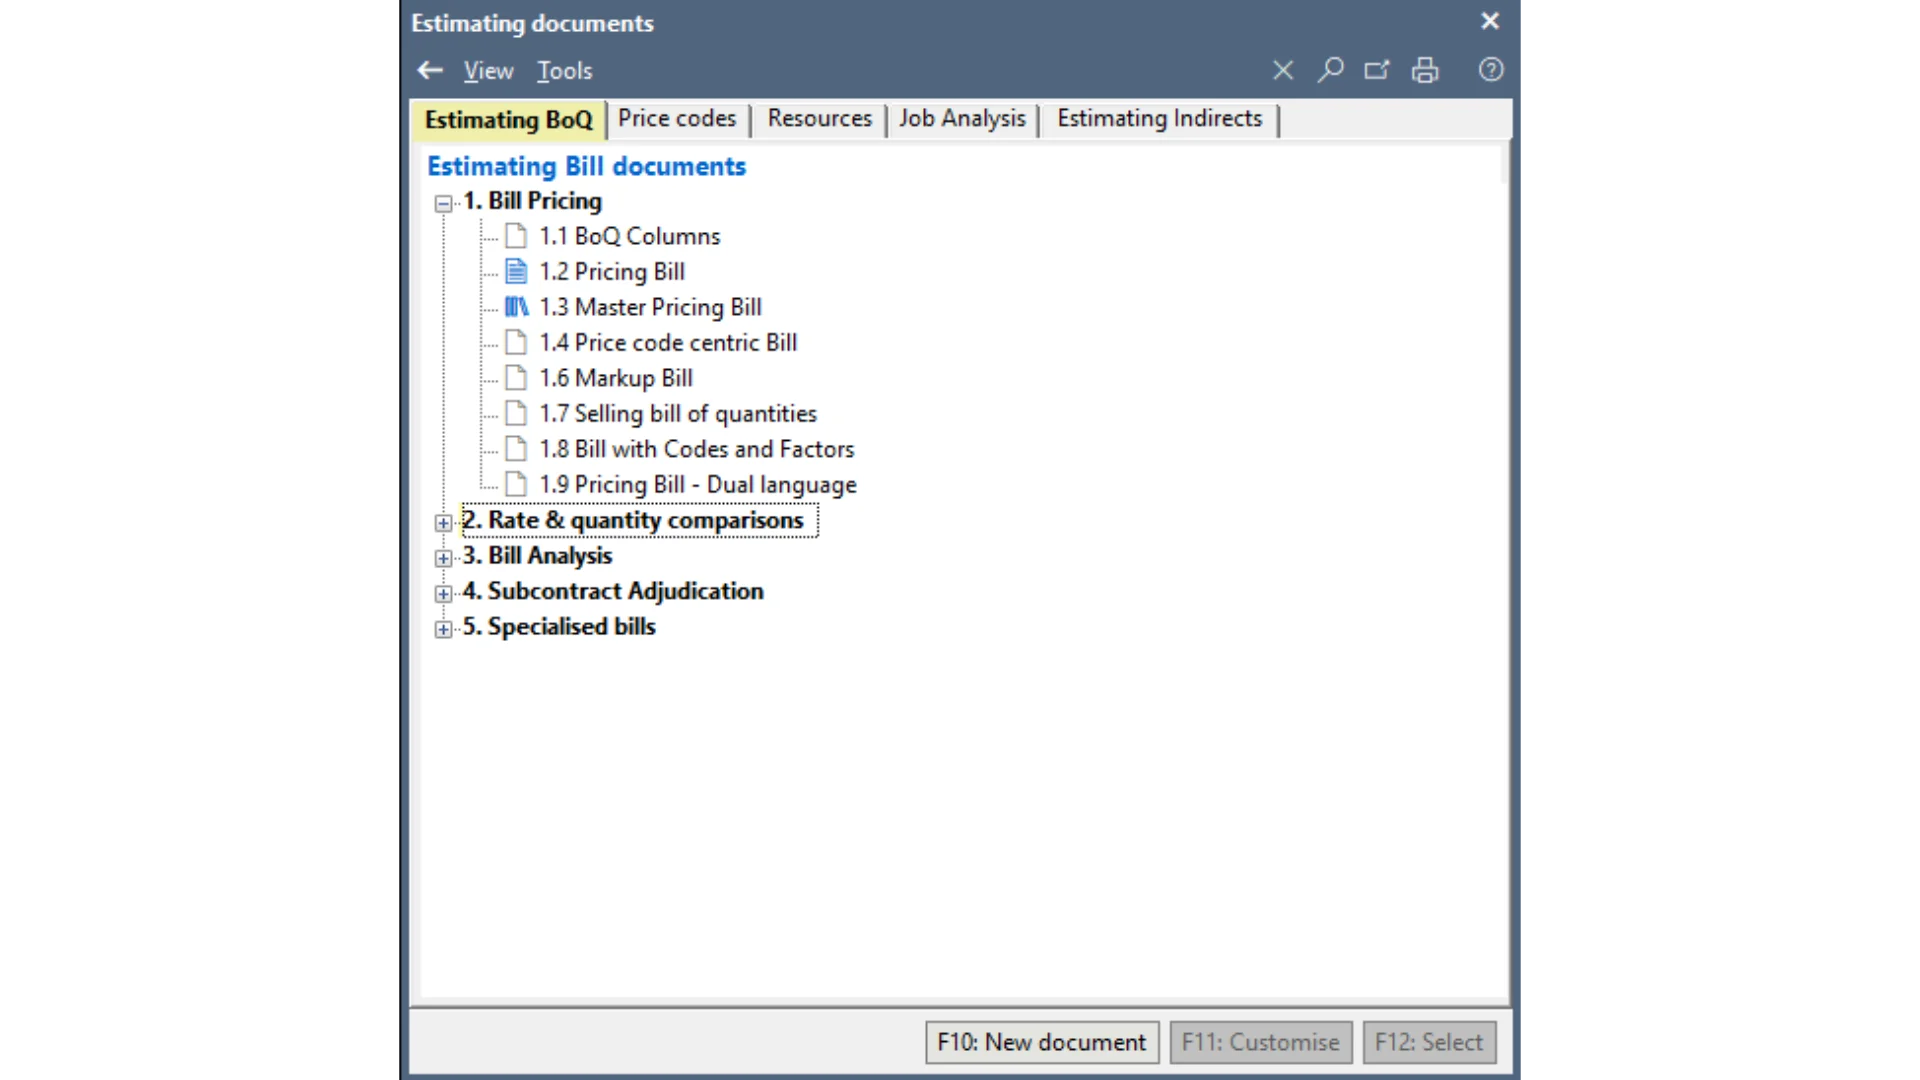The image size is (1920, 1080).
Task: Select 1.8 Bill with Codes and Factors text
Action: pyautogui.click(x=697, y=449)
